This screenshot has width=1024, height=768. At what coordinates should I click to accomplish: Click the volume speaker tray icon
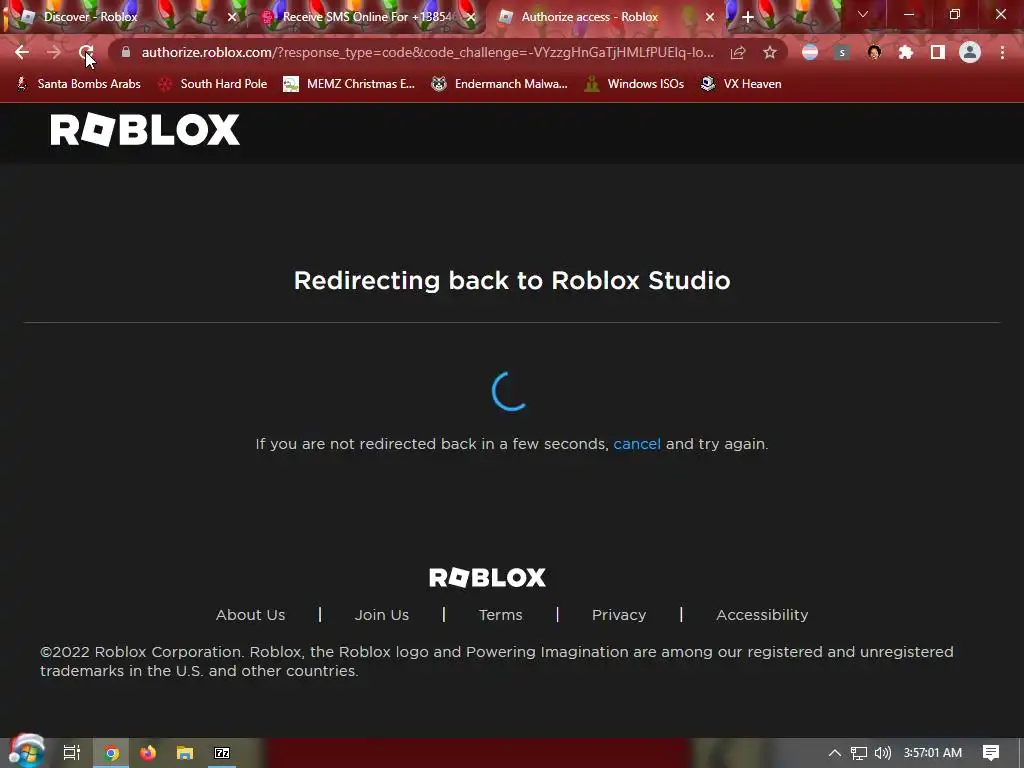click(883, 753)
